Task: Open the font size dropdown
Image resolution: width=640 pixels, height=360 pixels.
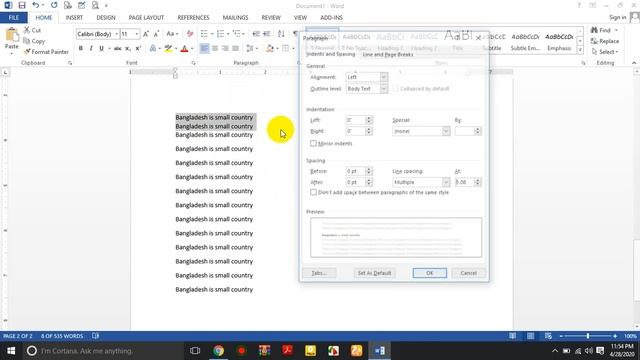Action: (137, 34)
